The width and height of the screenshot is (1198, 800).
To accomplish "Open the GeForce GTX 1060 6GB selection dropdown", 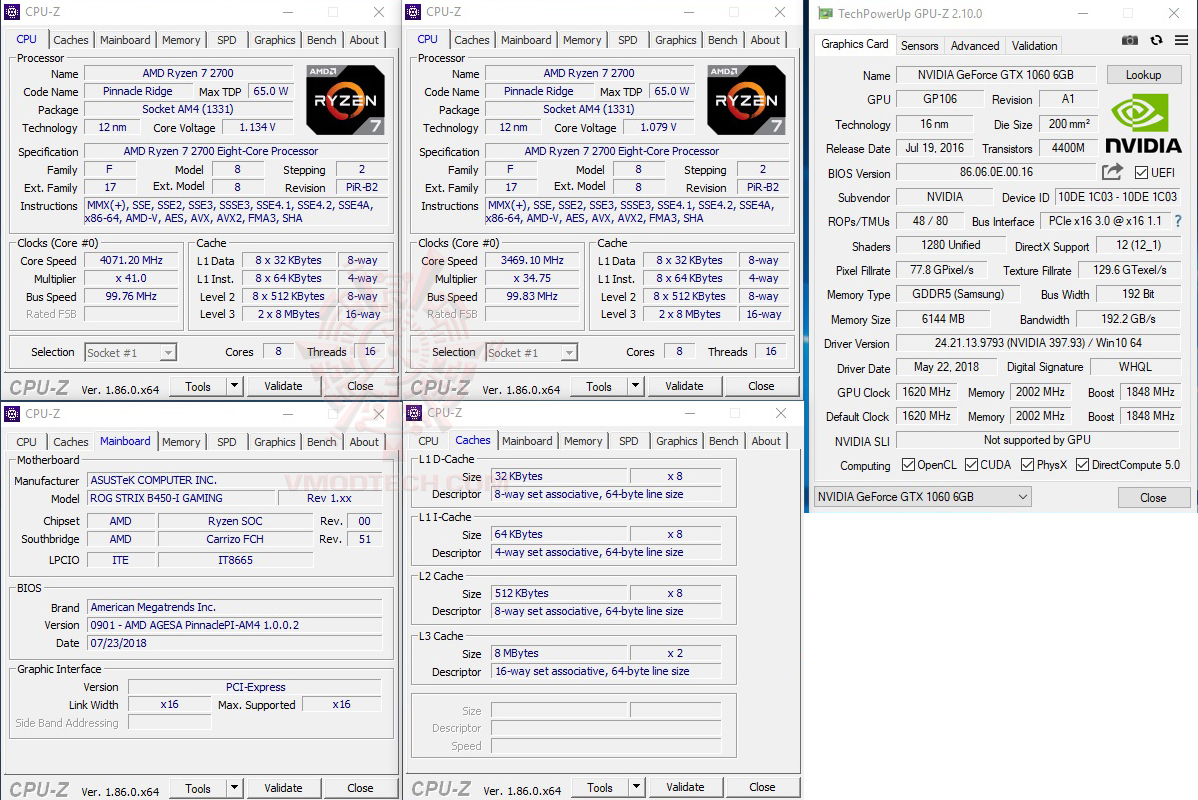I will coord(923,497).
